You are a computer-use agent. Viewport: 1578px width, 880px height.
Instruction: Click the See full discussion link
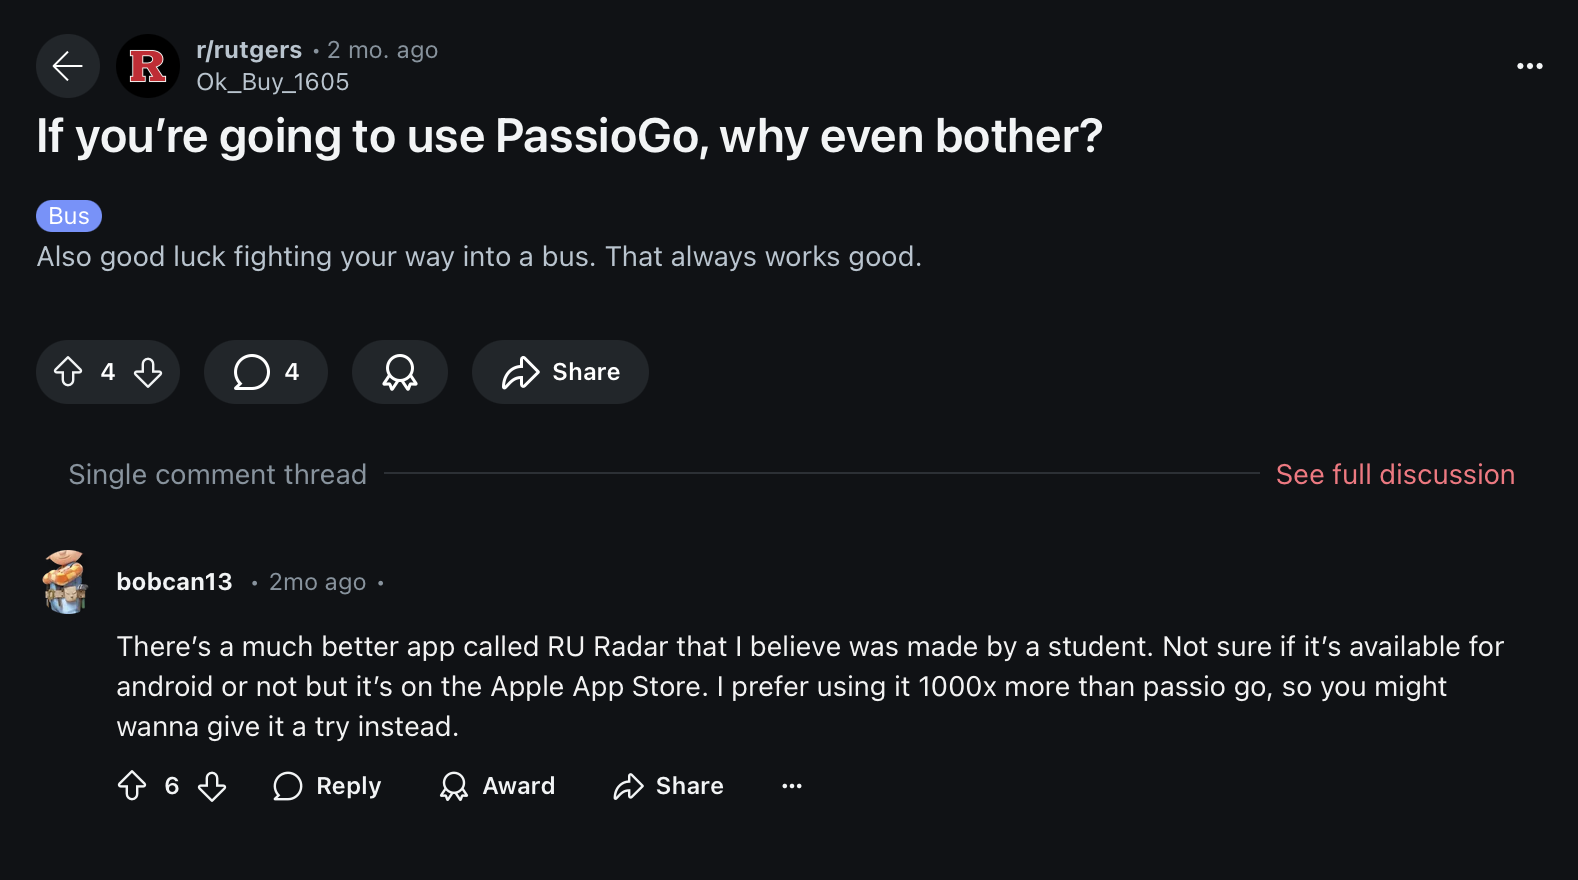tap(1395, 474)
